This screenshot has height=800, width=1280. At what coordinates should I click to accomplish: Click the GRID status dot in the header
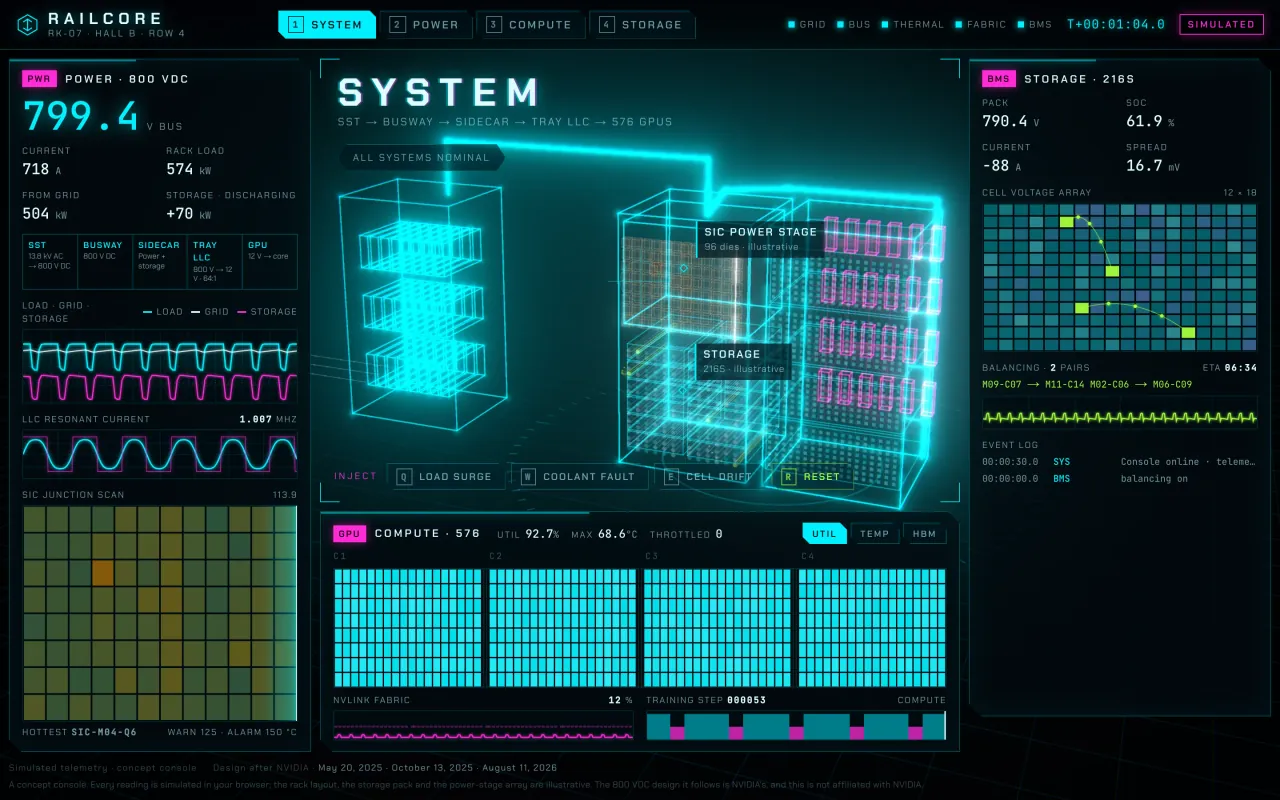791,24
